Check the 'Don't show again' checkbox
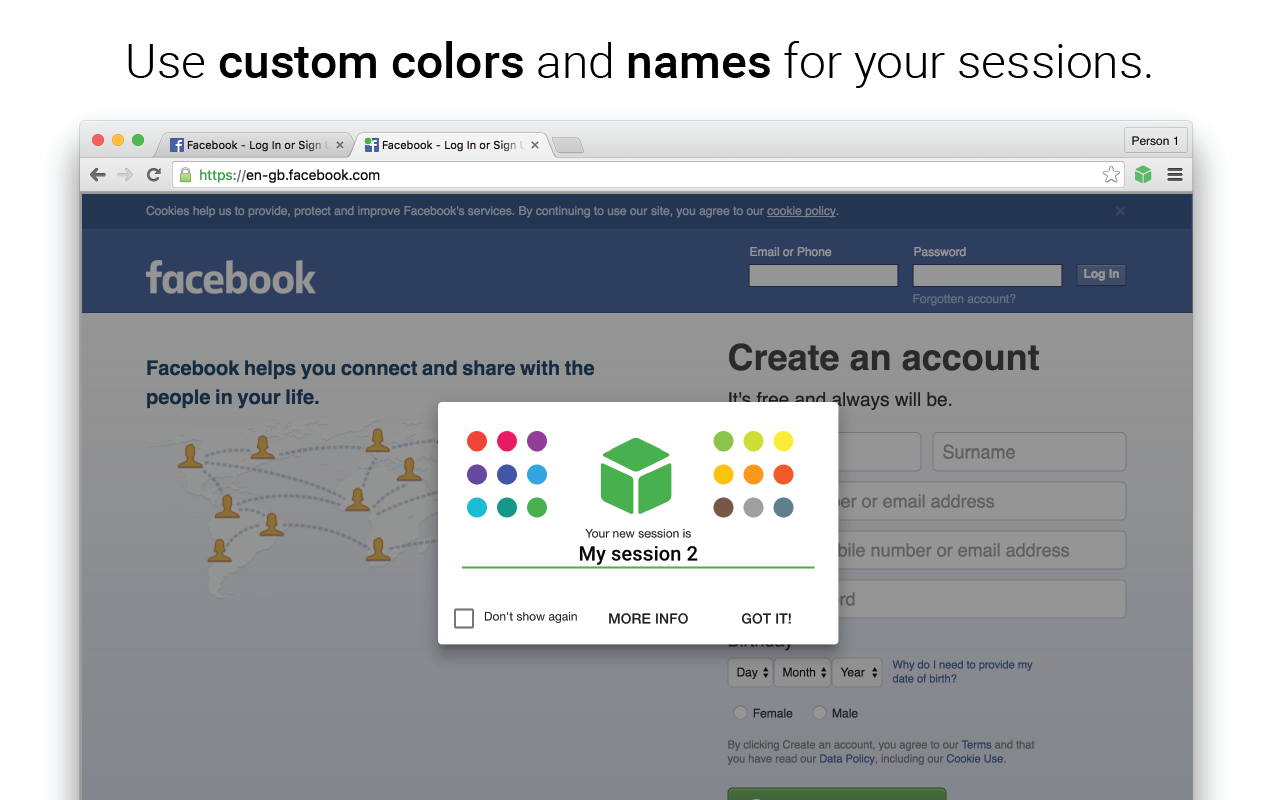Screen dimensions: 1280x800 [x=463, y=618]
